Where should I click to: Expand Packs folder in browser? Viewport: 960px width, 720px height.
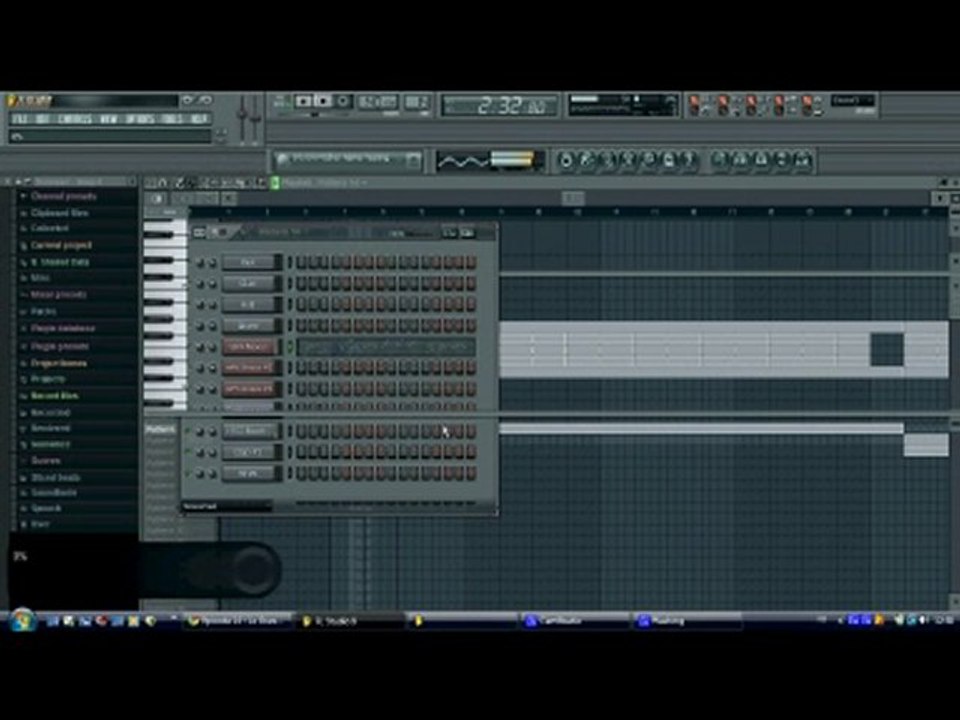point(43,311)
